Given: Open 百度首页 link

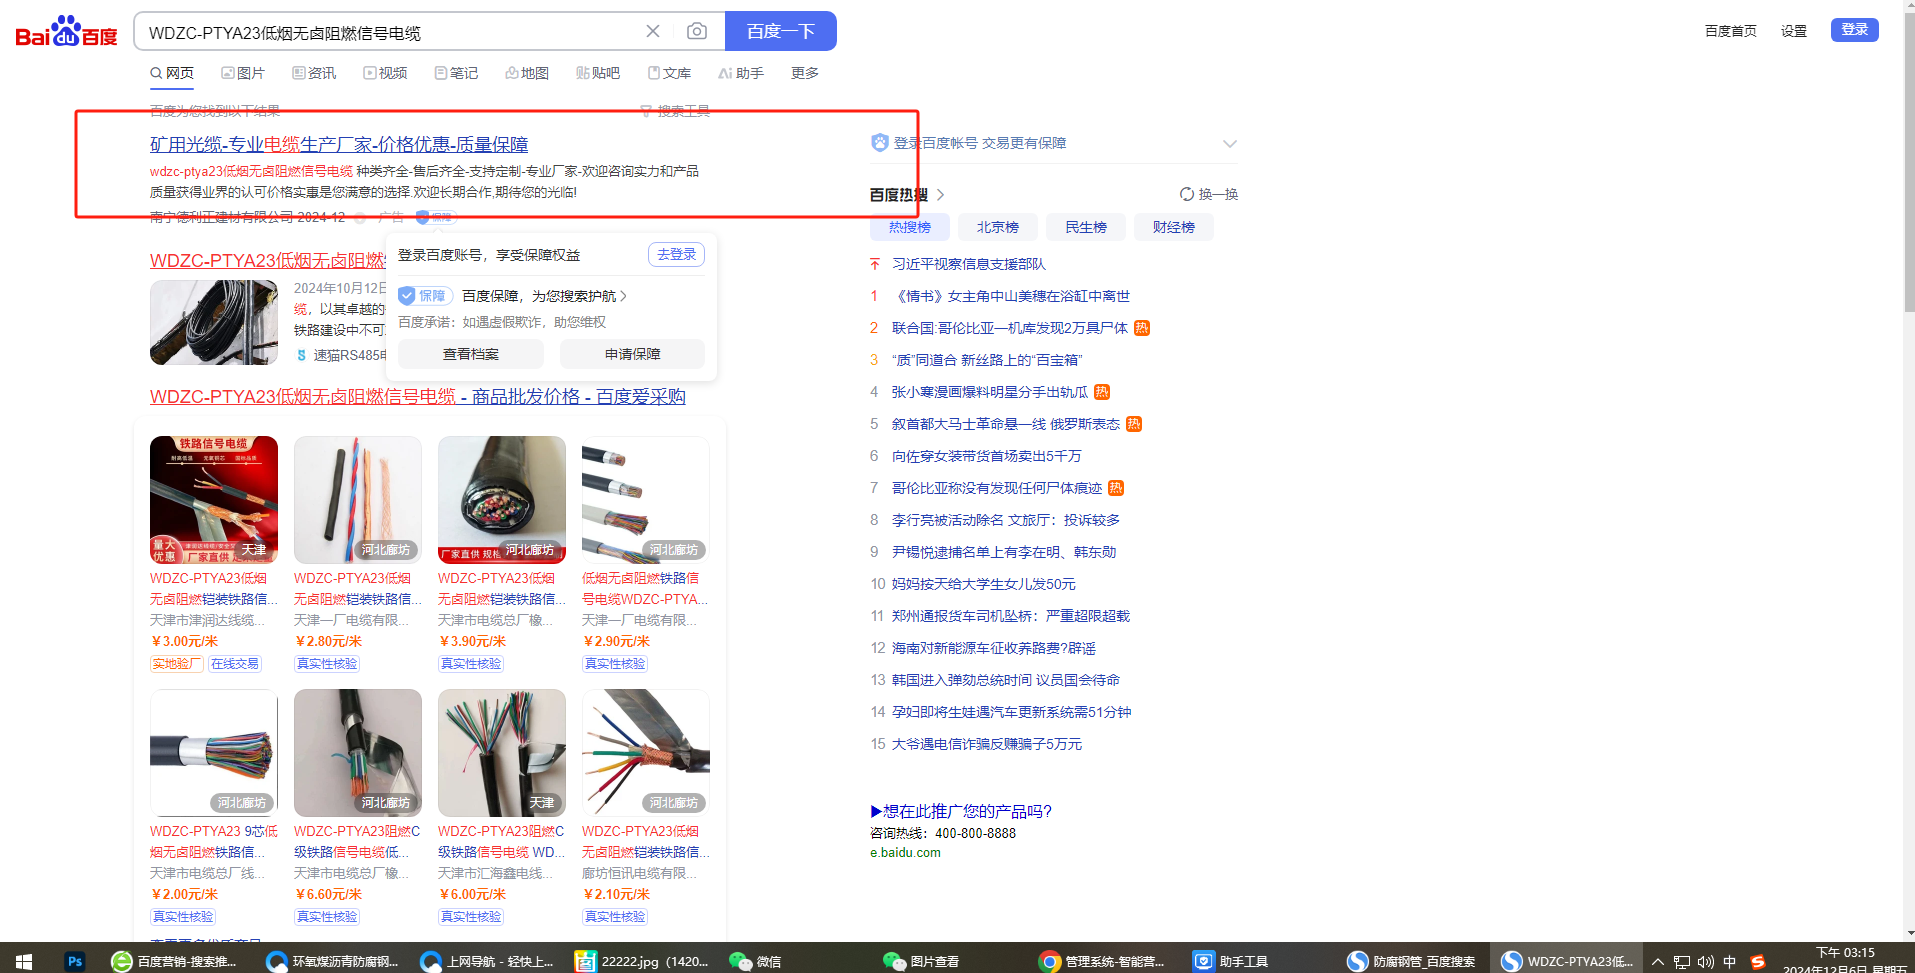Looking at the screenshot, I should pyautogui.click(x=1731, y=31).
